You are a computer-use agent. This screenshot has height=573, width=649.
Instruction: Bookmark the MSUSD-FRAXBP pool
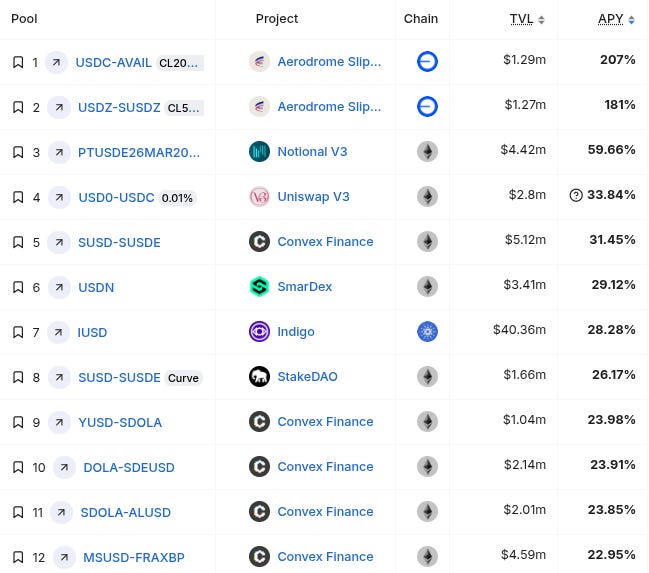click(x=18, y=557)
